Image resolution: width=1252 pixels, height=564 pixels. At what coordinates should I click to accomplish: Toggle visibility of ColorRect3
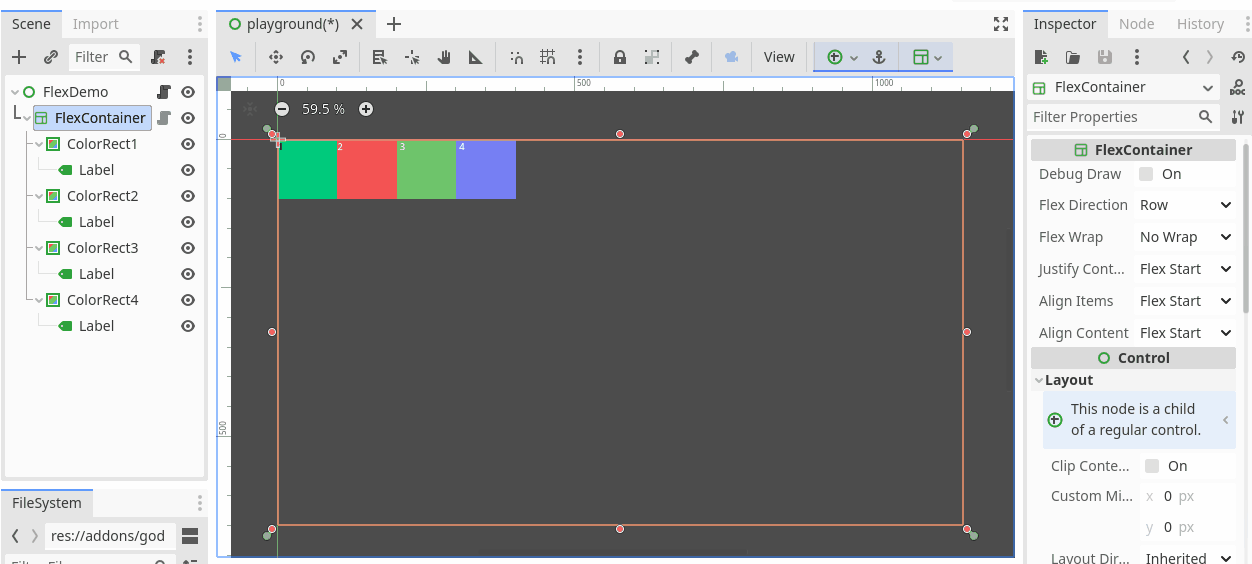point(188,248)
